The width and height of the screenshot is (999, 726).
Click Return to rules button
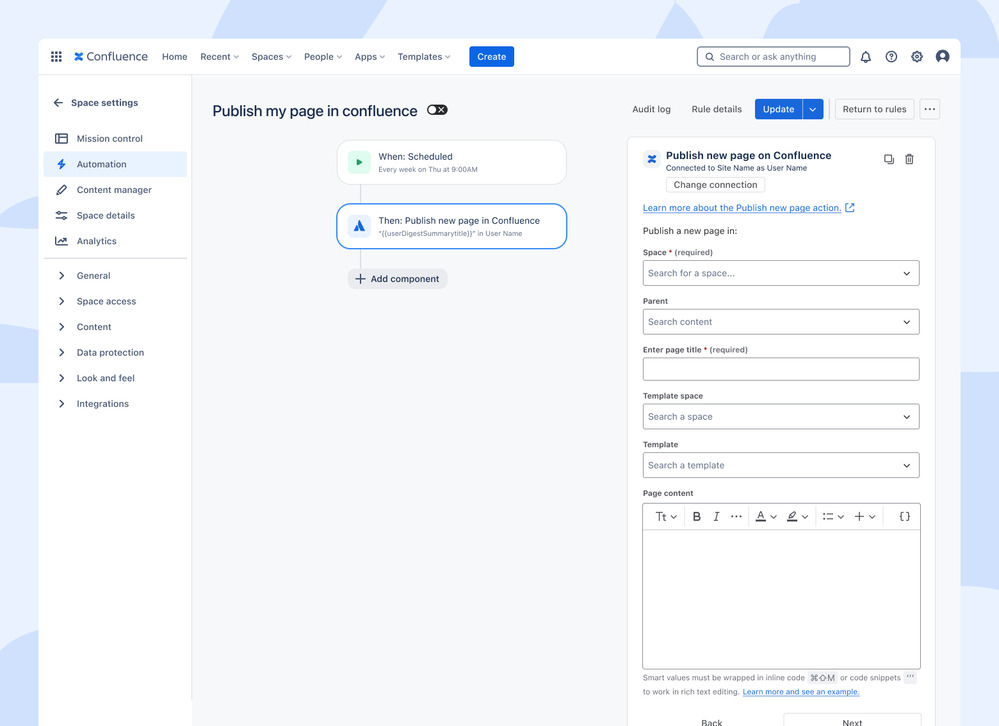coord(874,109)
